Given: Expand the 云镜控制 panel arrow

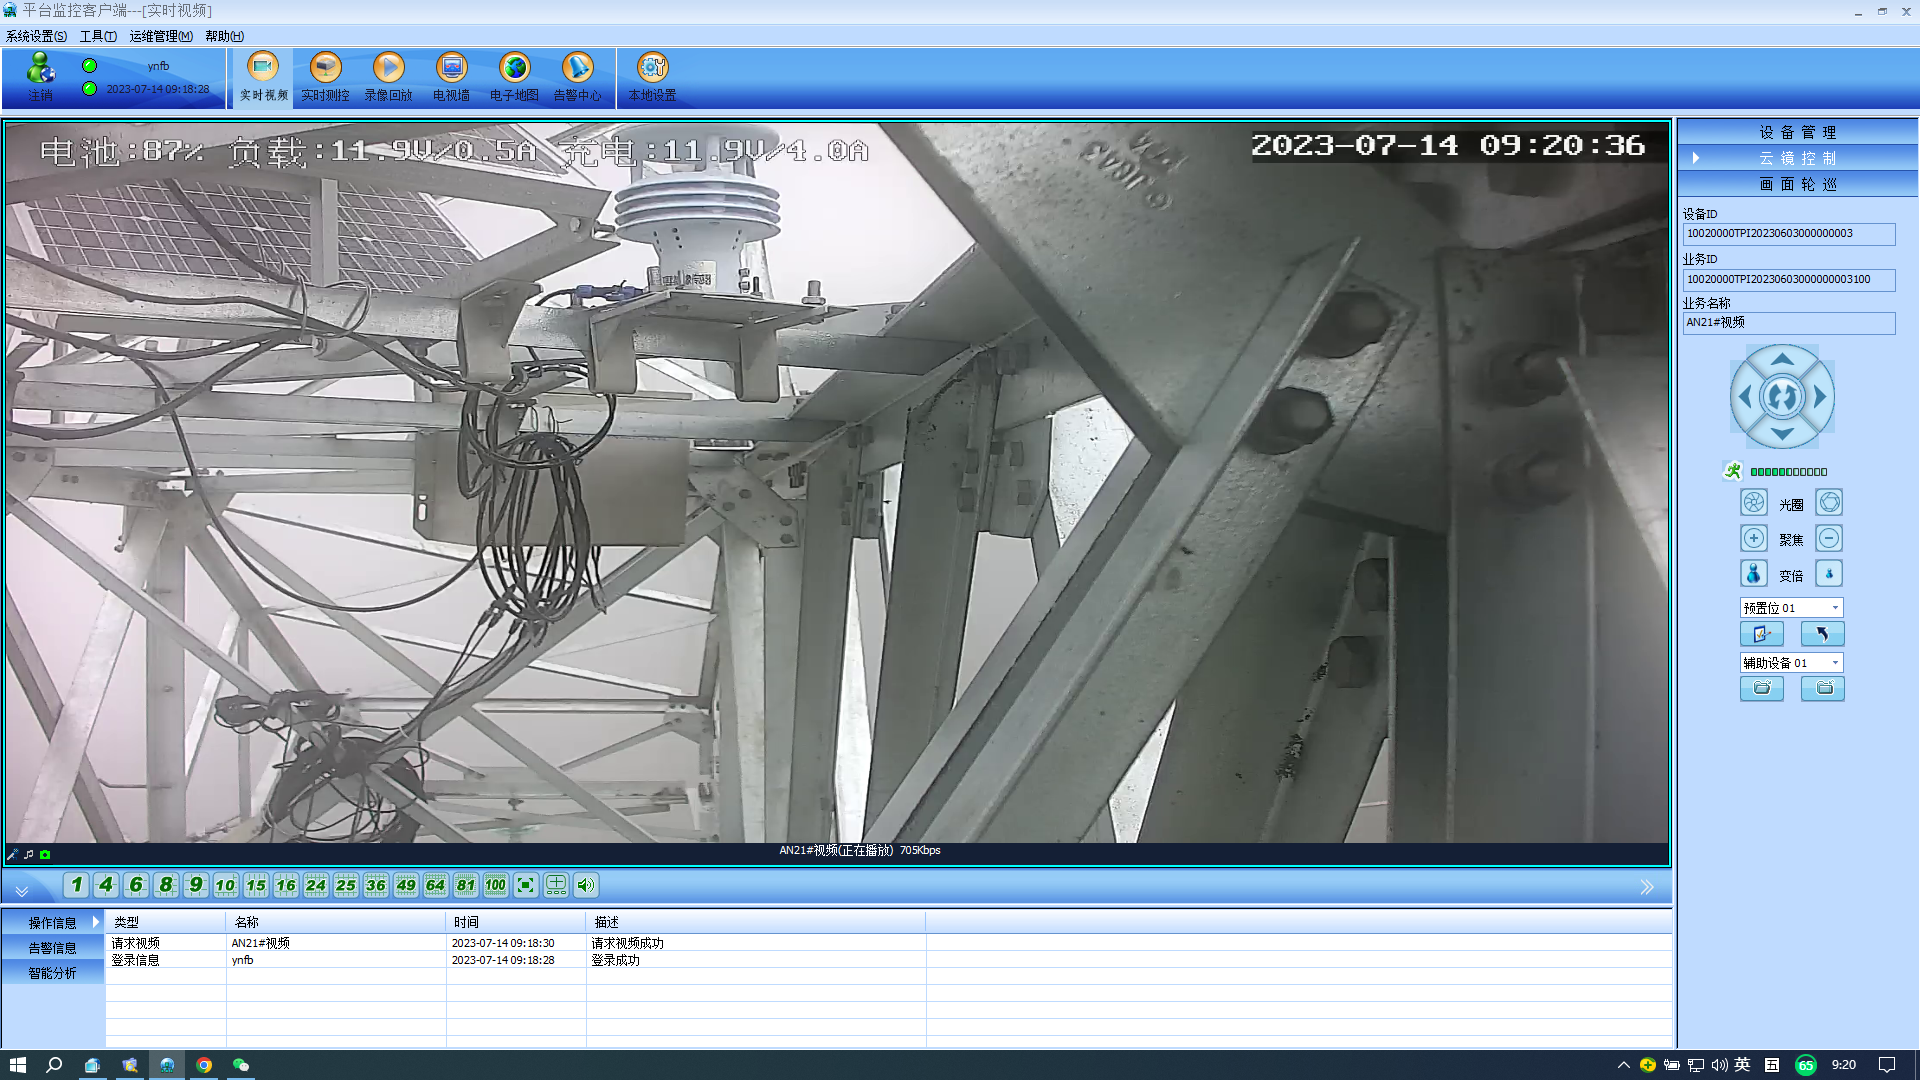Looking at the screenshot, I should tap(1695, 158).
